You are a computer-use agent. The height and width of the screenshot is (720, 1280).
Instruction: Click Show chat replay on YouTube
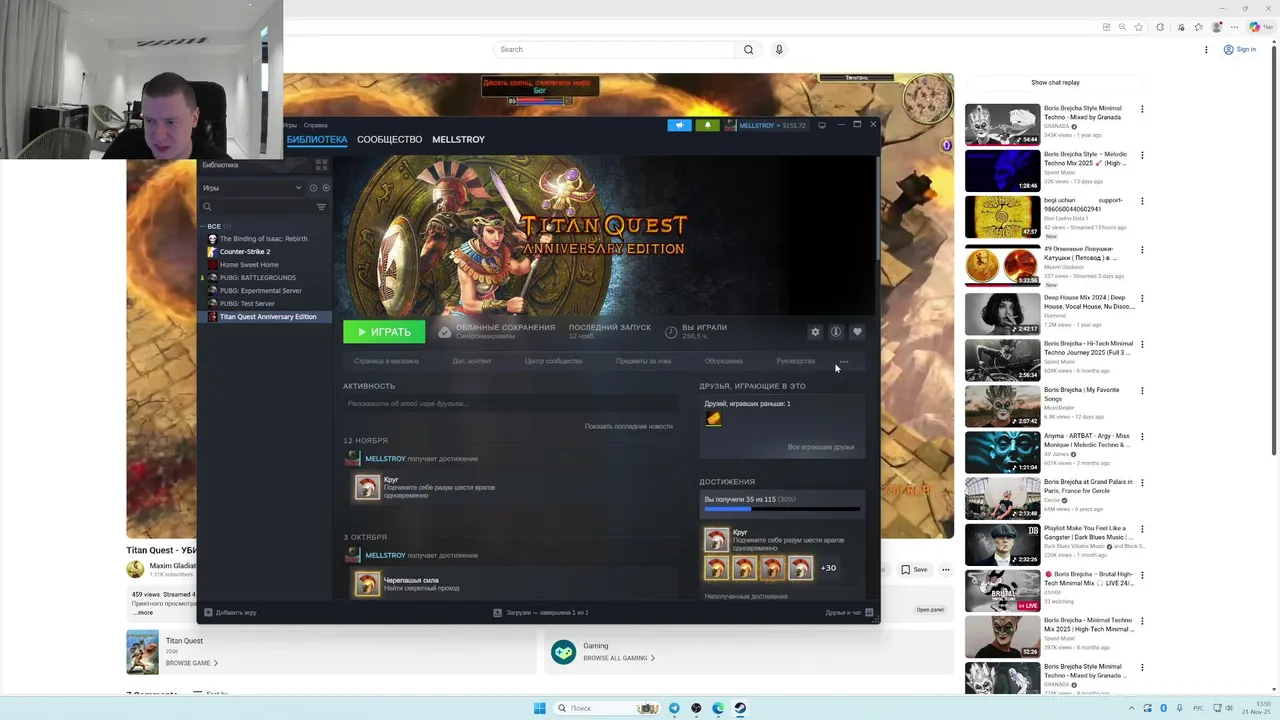pyautogui.click(x=1055, y=82)
